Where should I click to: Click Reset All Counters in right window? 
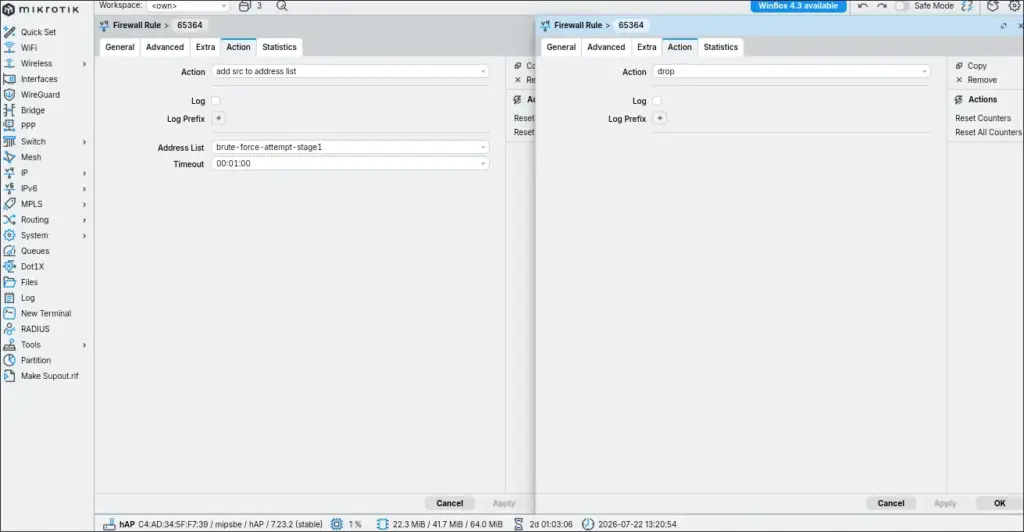[988, 133]
